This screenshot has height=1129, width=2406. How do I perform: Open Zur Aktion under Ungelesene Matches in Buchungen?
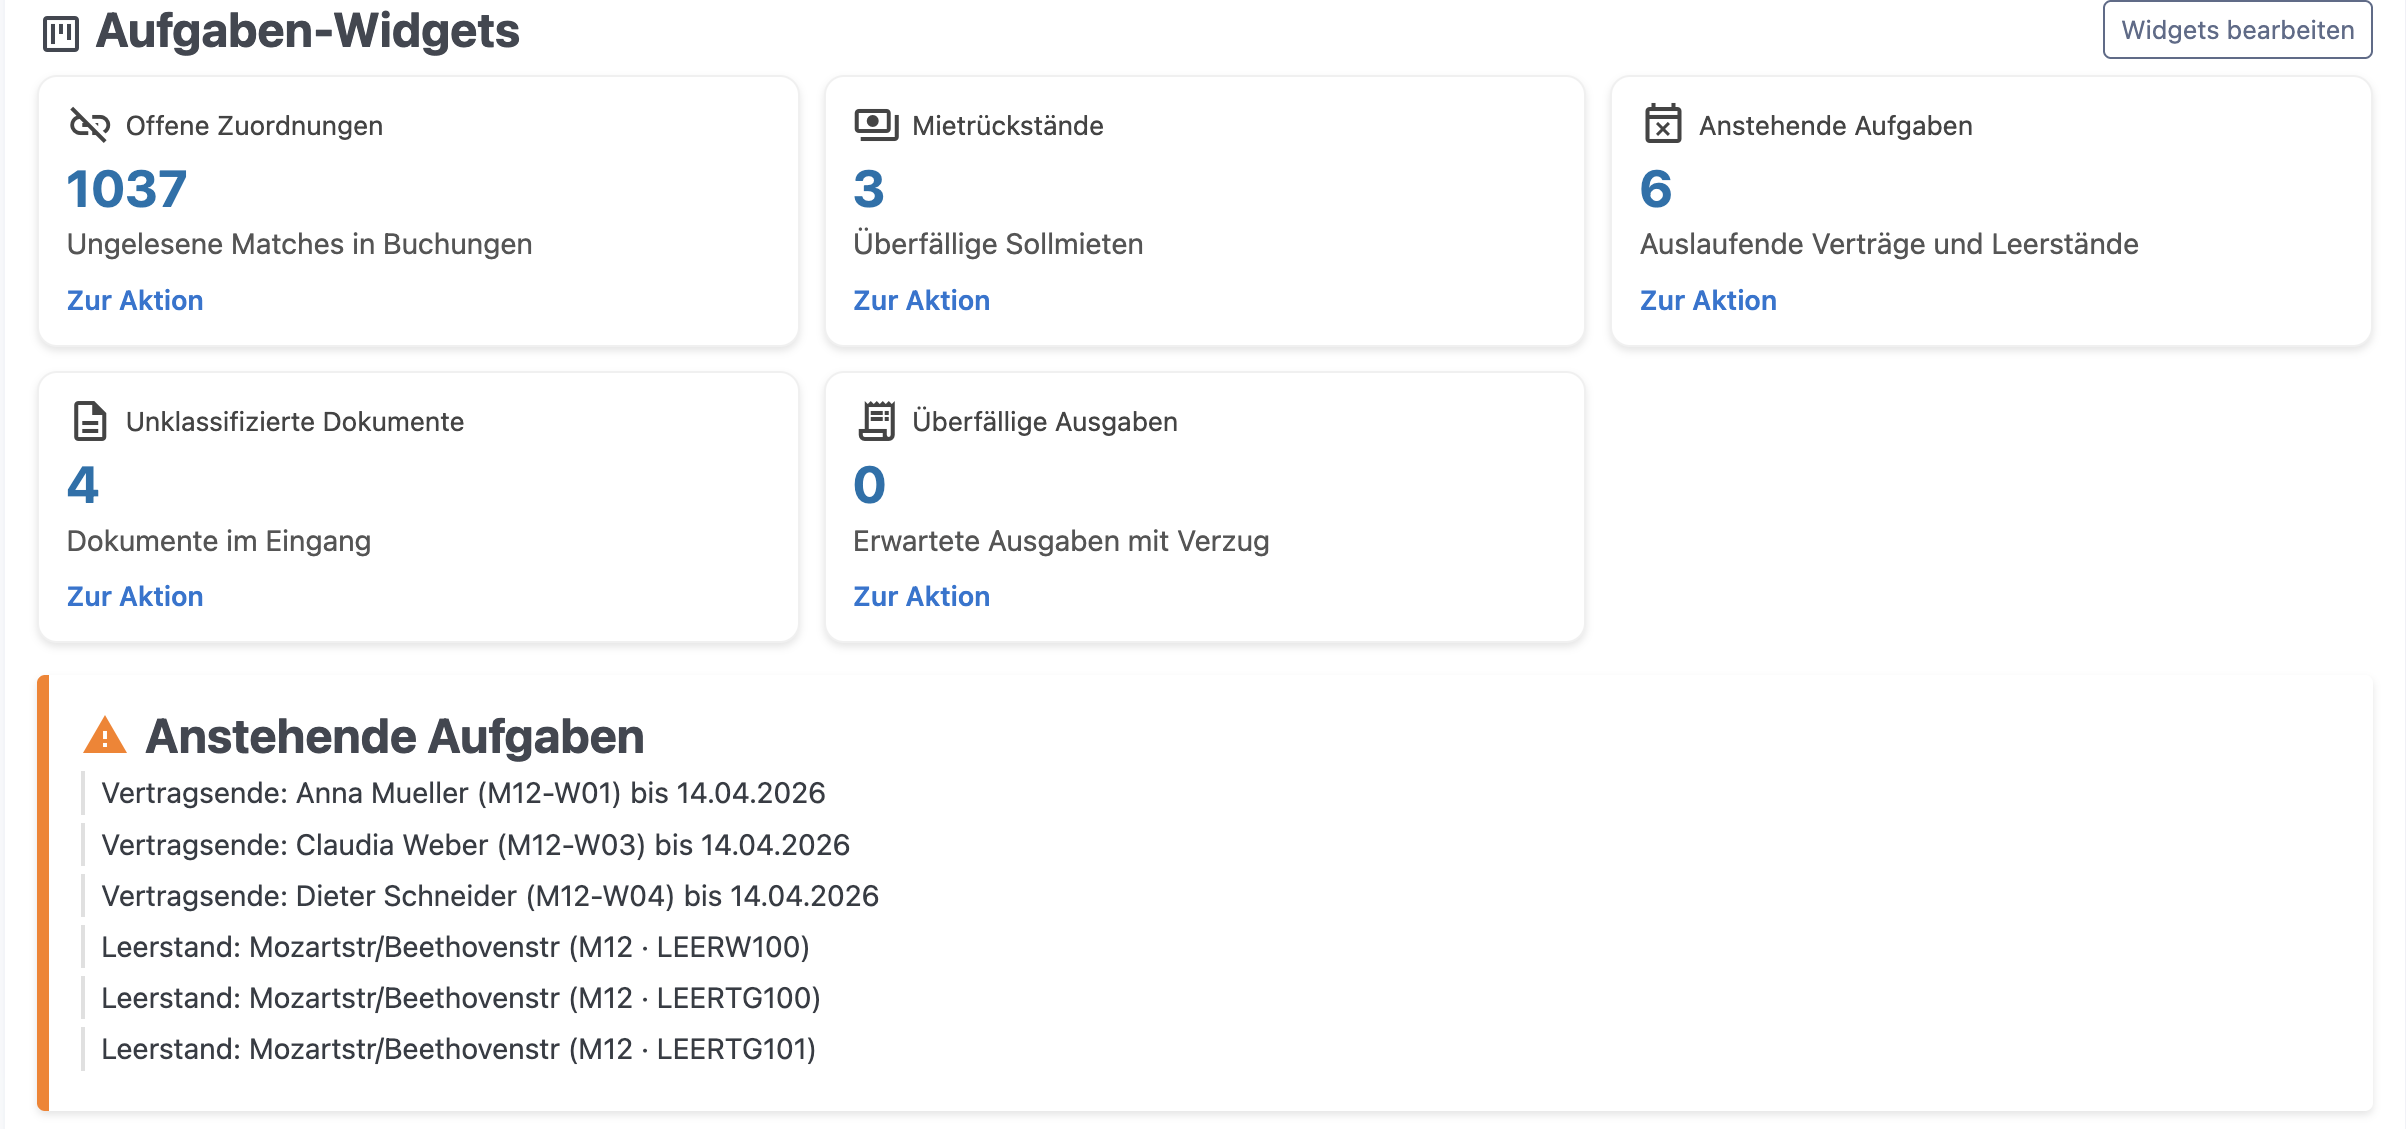(135, 300)
